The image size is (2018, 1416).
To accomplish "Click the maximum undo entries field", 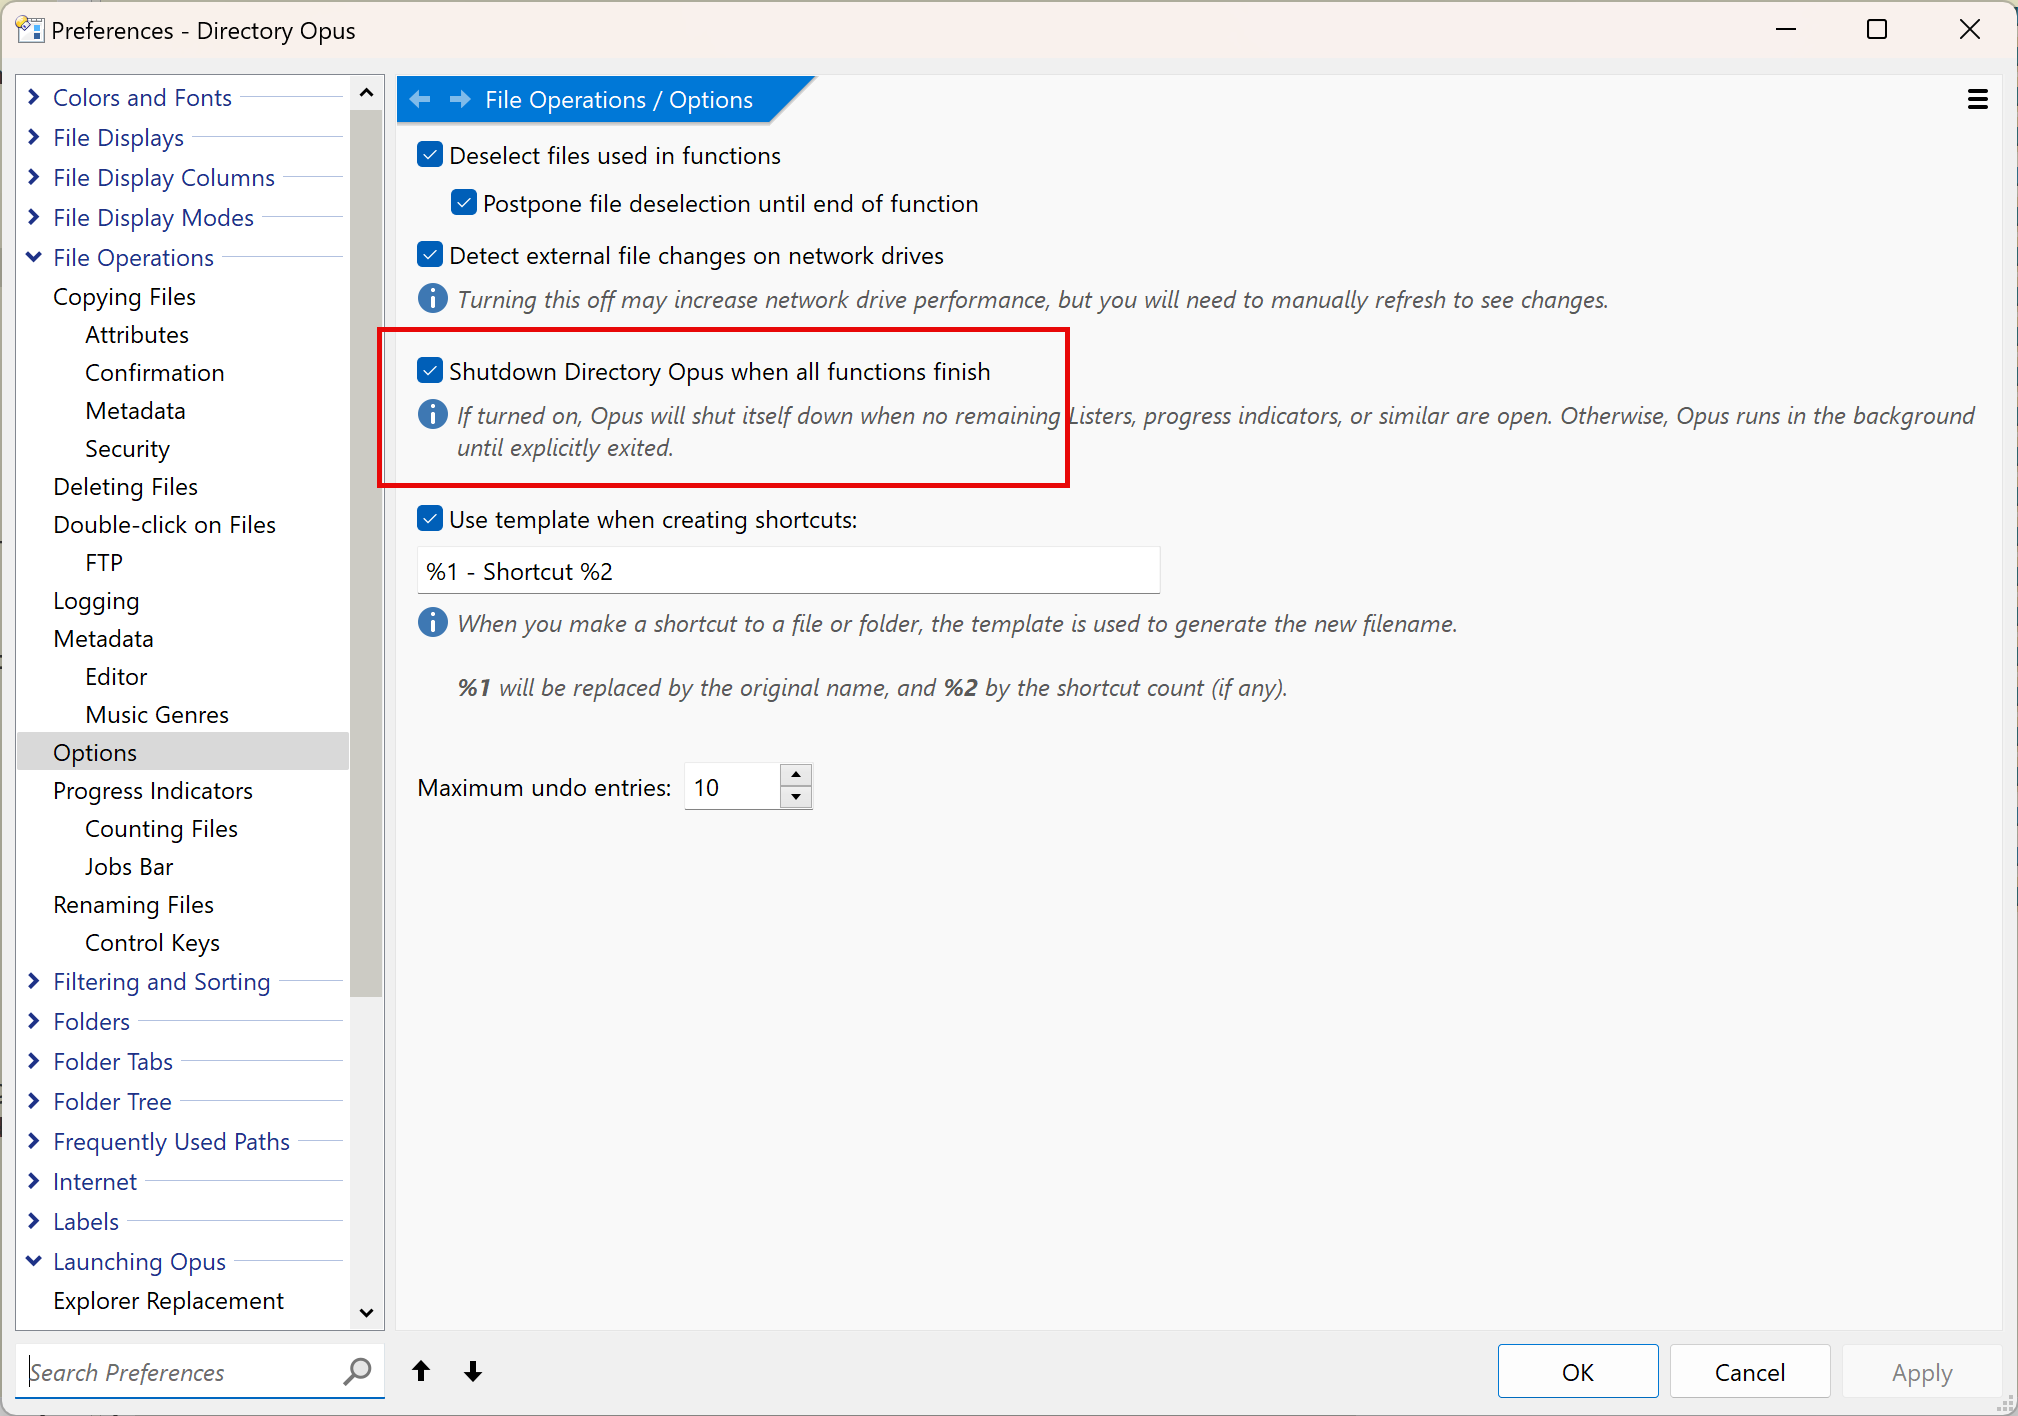I will pos(732,787).
